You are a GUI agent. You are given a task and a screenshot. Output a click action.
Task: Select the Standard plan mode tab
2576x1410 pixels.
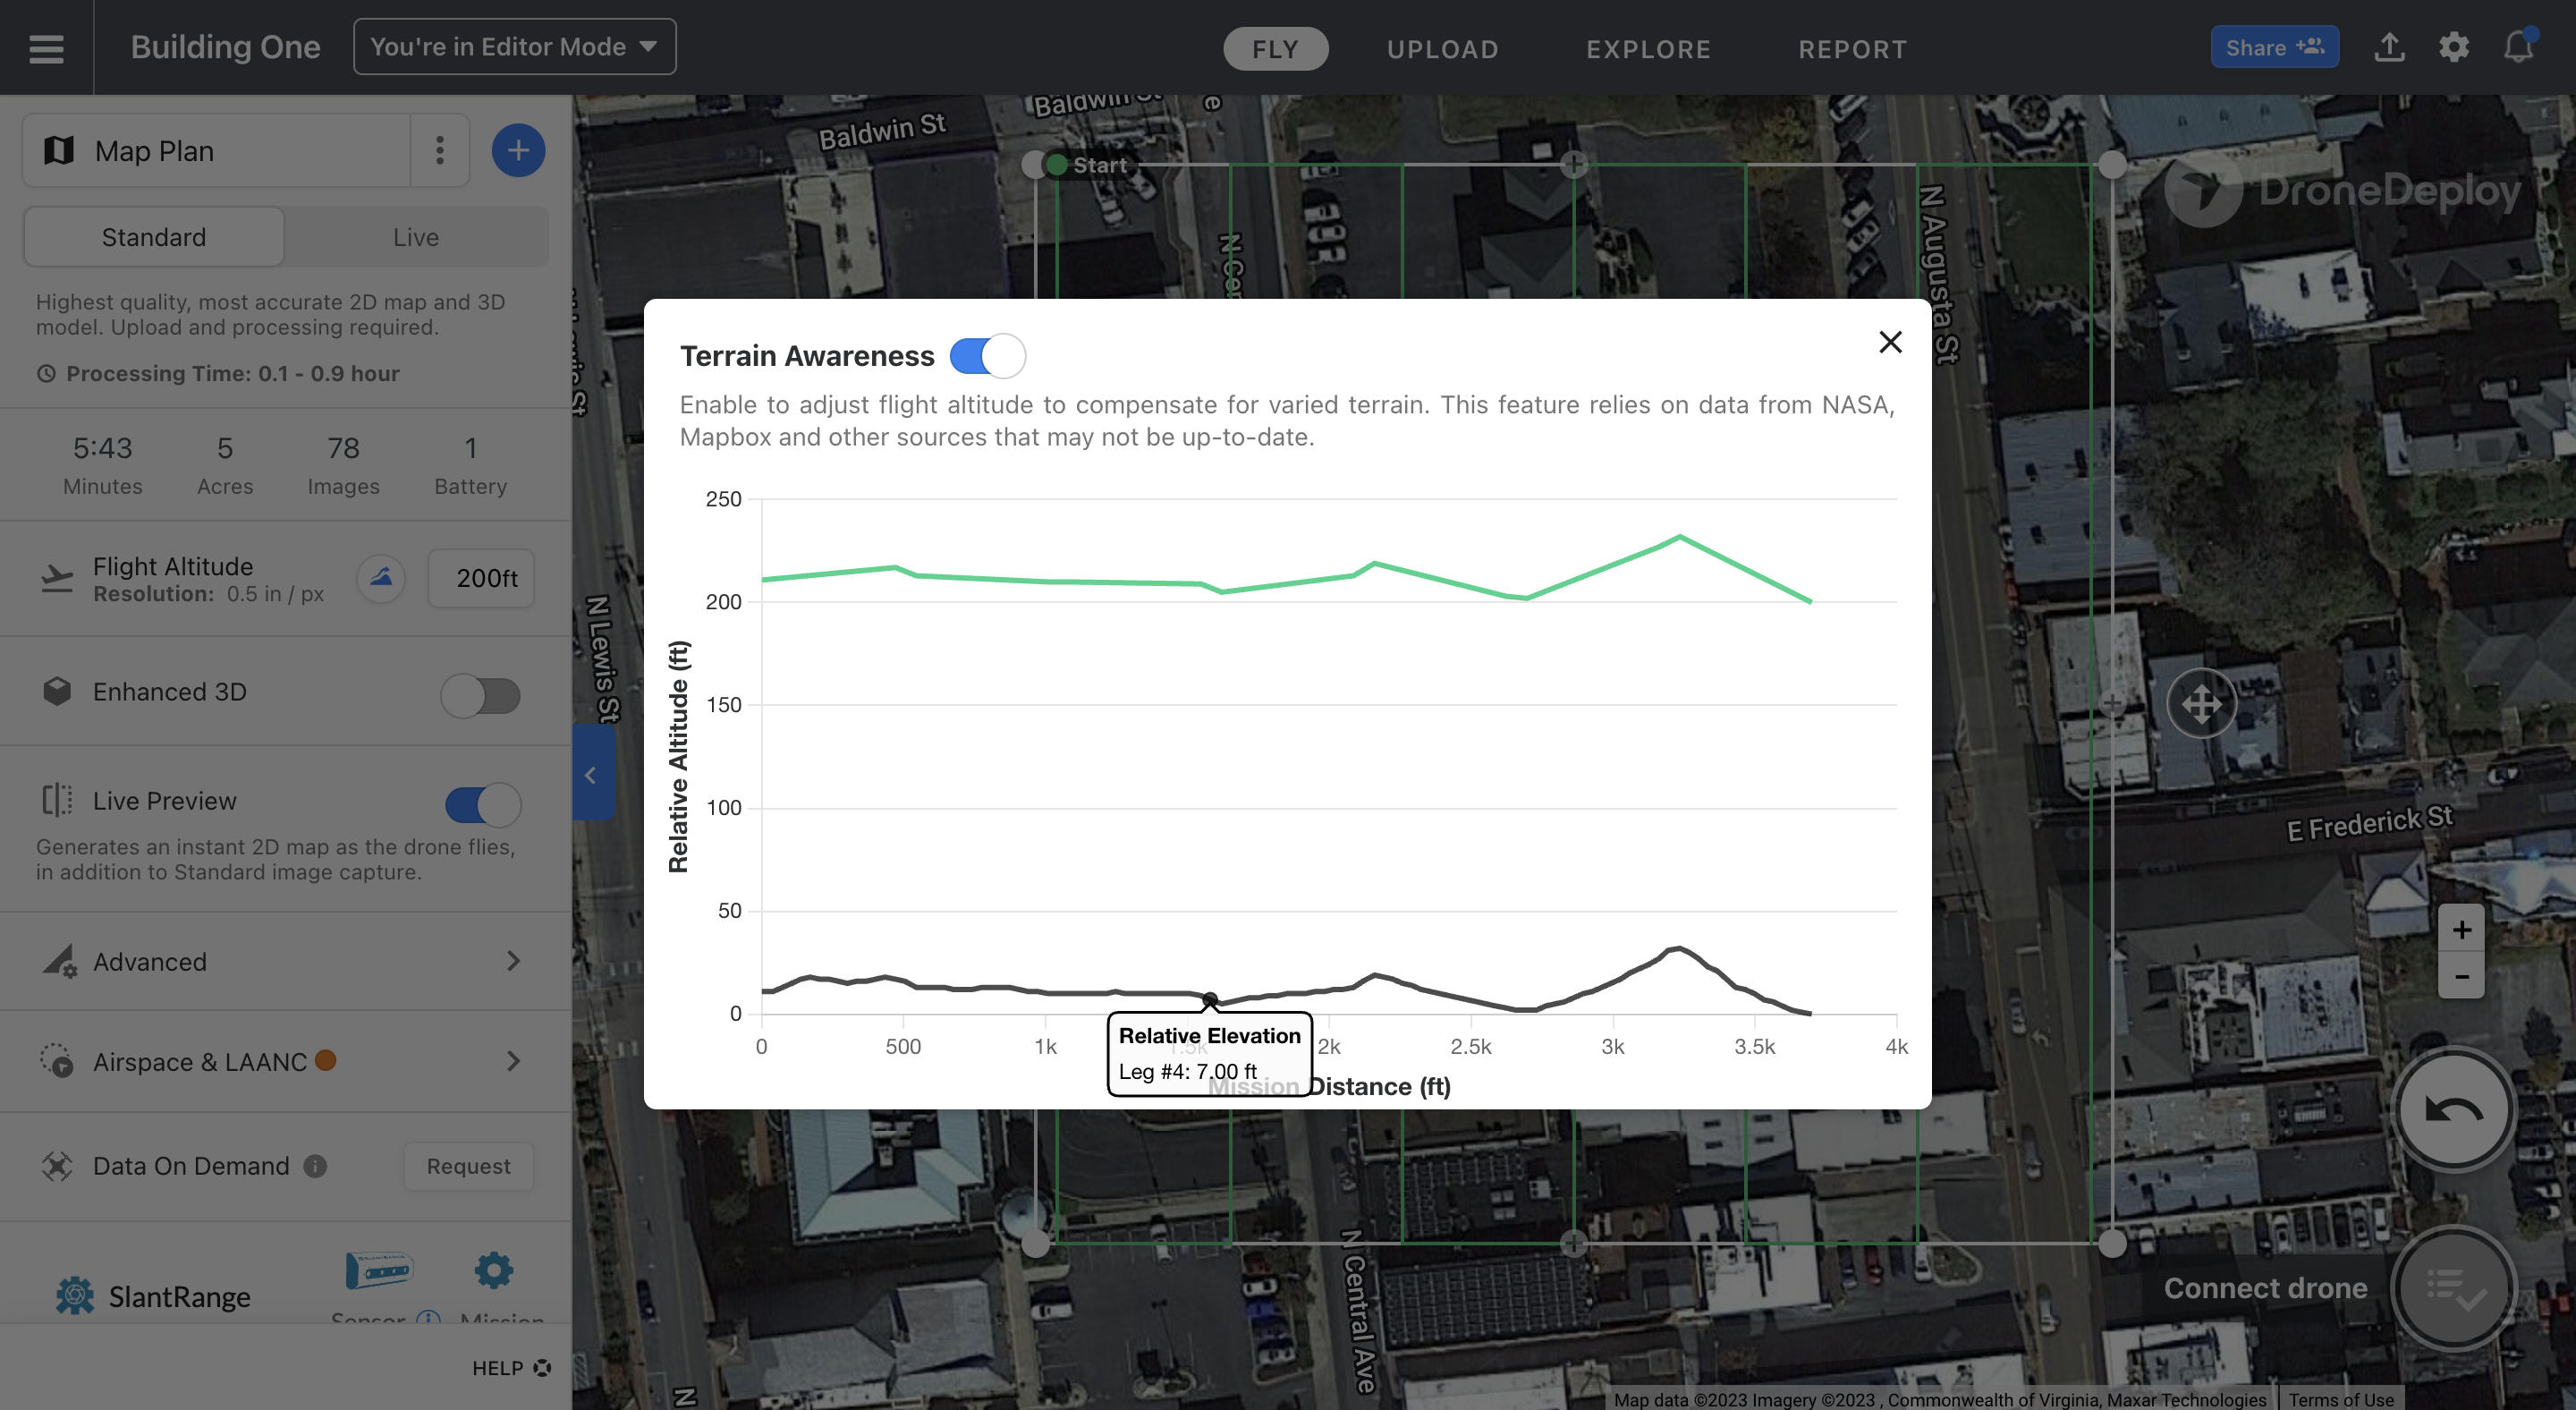[154, 237]
